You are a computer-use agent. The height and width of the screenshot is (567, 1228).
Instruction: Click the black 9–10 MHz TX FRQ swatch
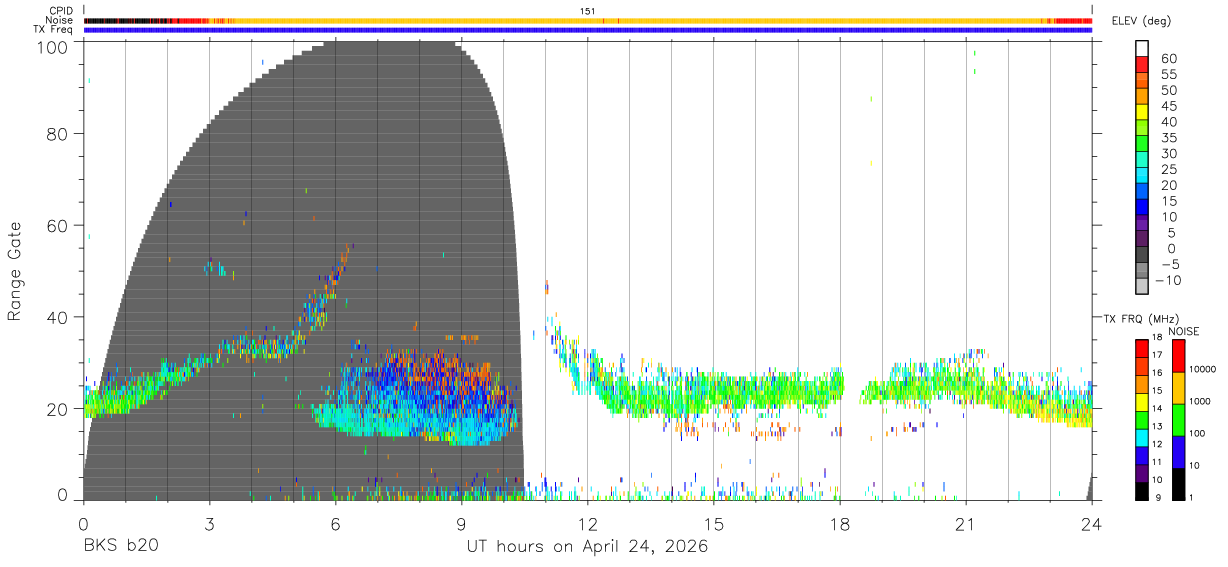tap(1141, 490)
